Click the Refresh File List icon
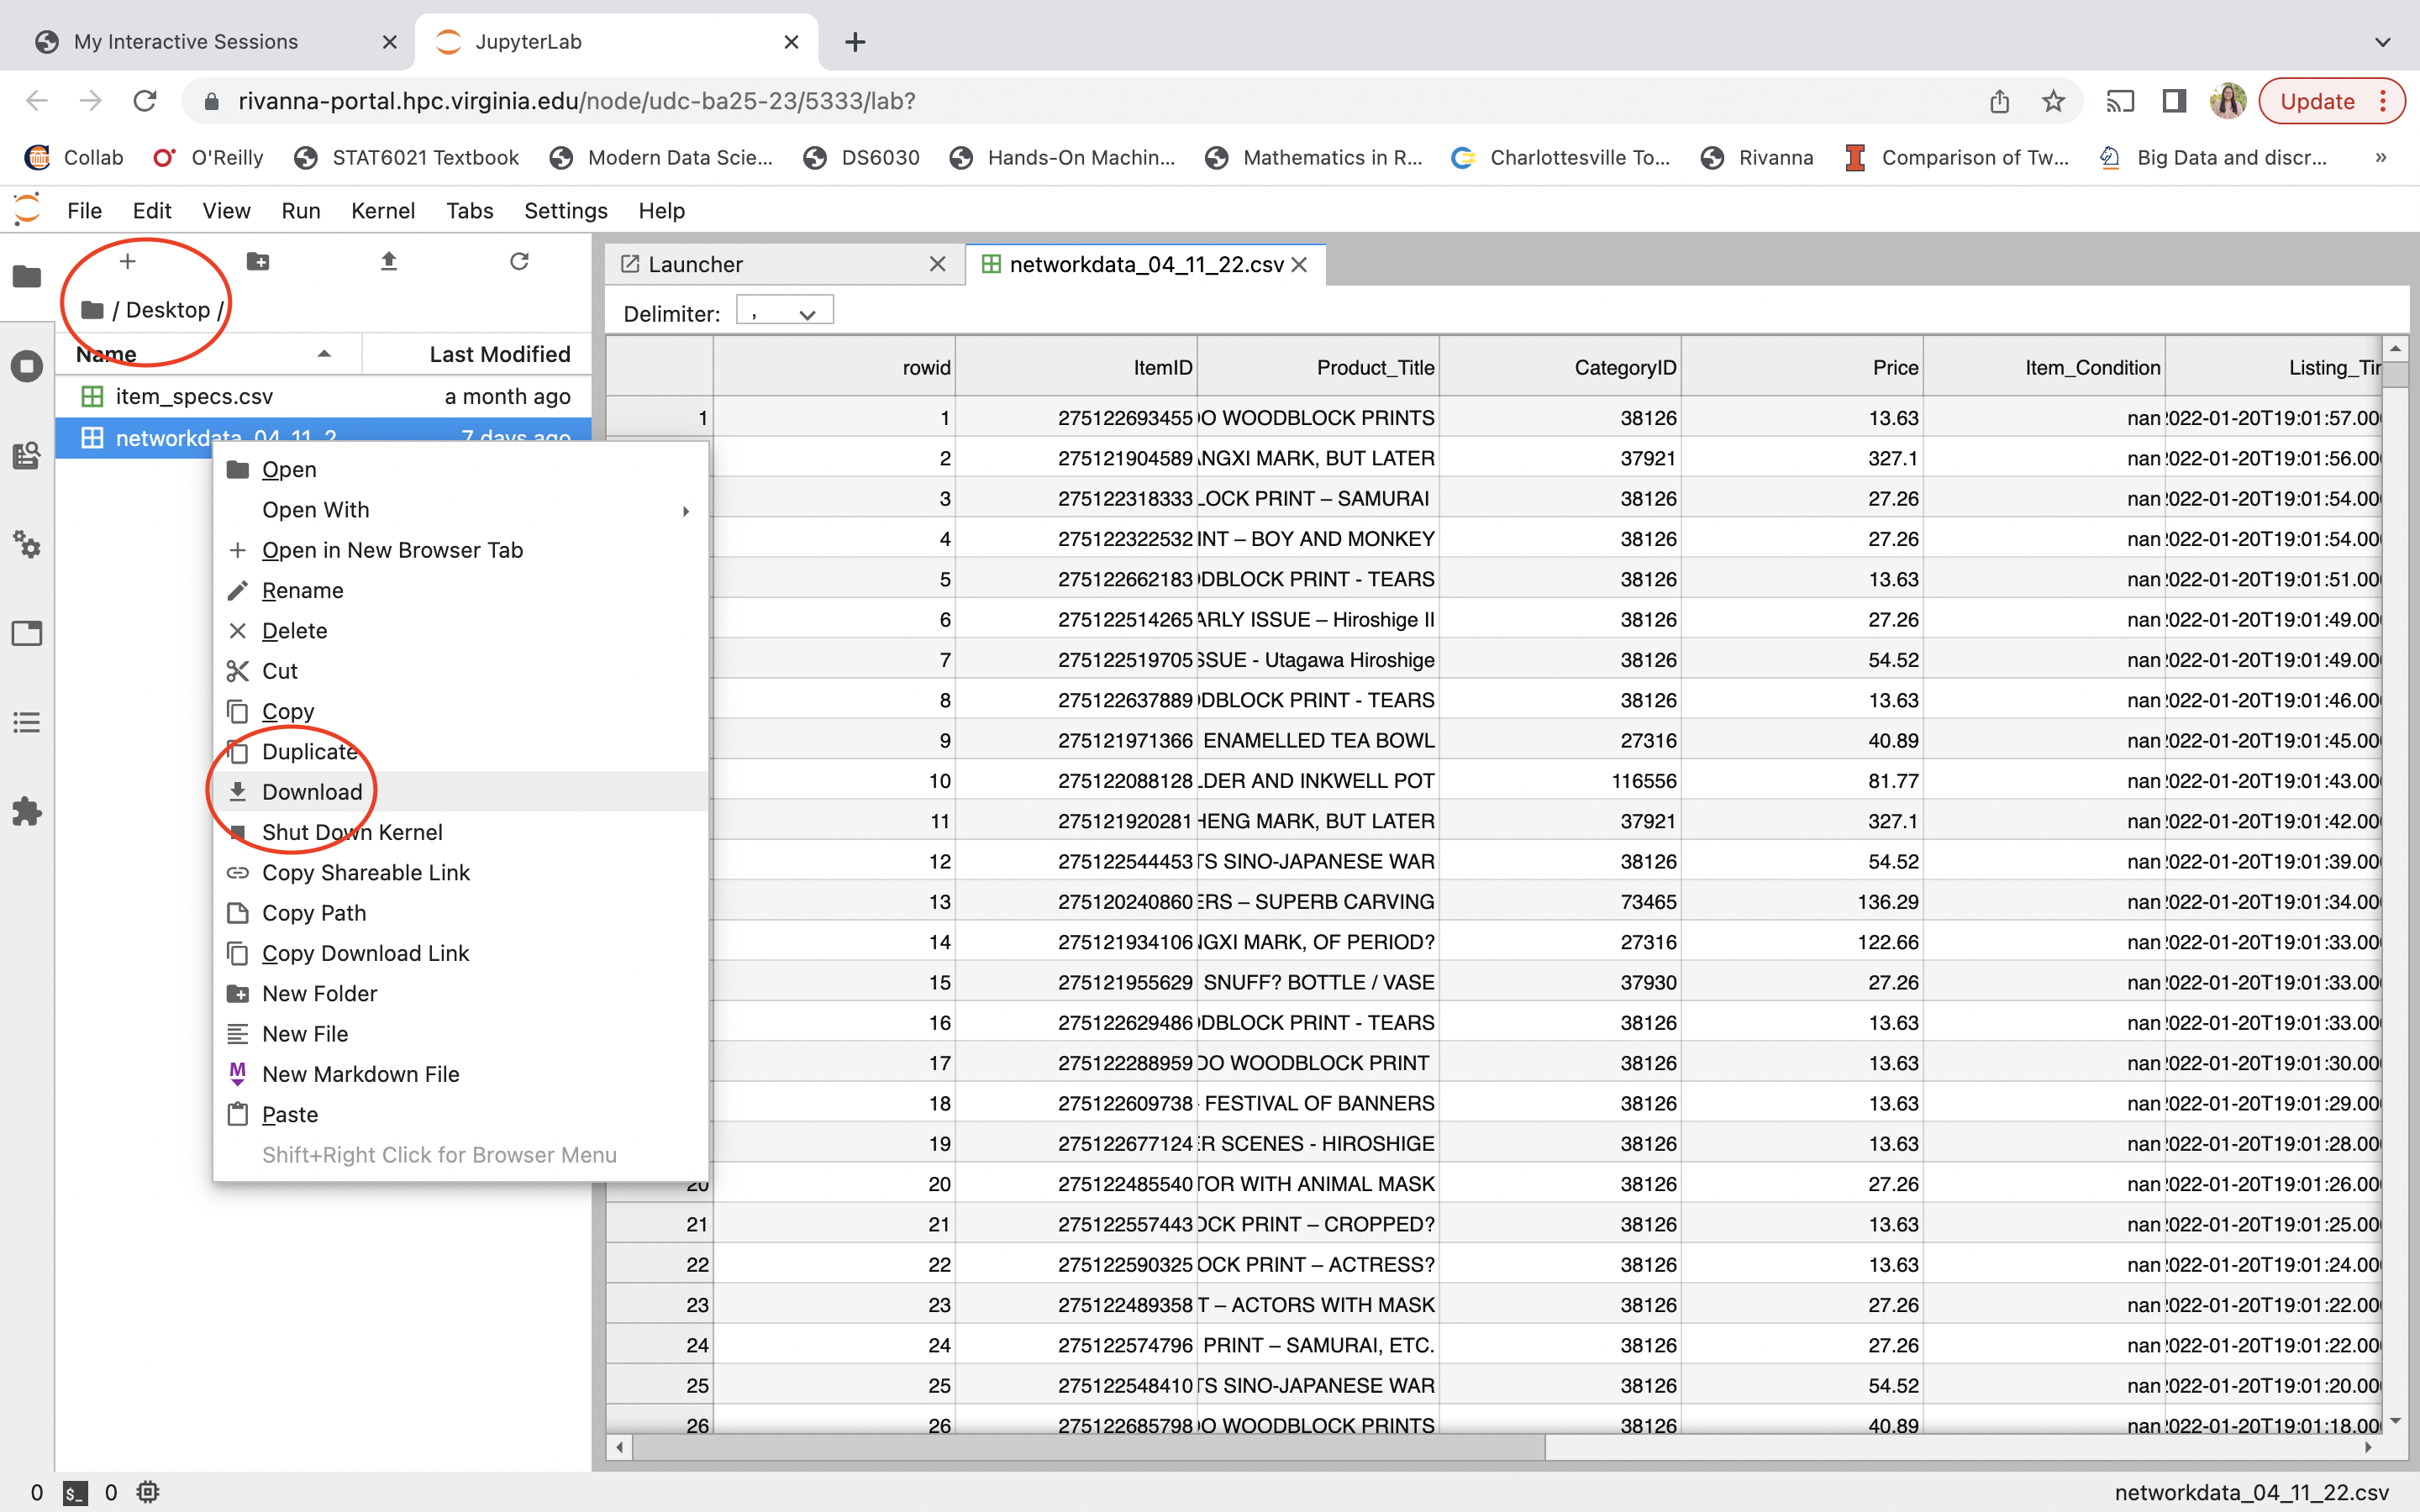The height and width of the screenshot is (1512, 2420). (519, 261)
